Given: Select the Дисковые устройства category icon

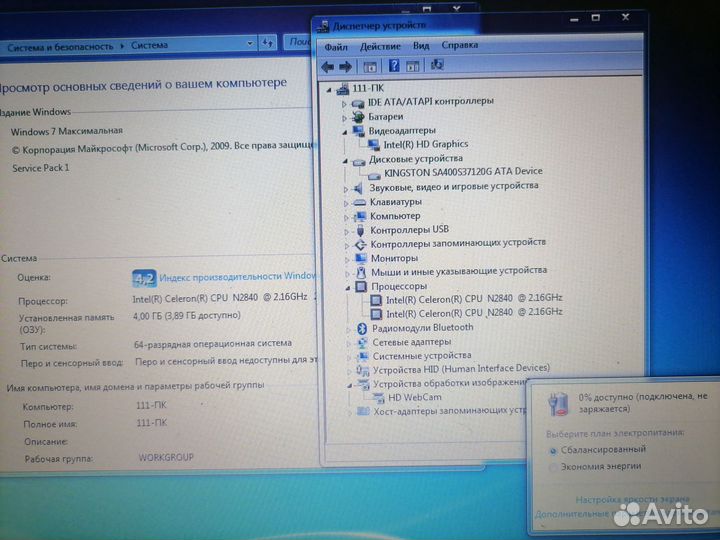Looking at the screenshot, I should click(x=359, y=161).
